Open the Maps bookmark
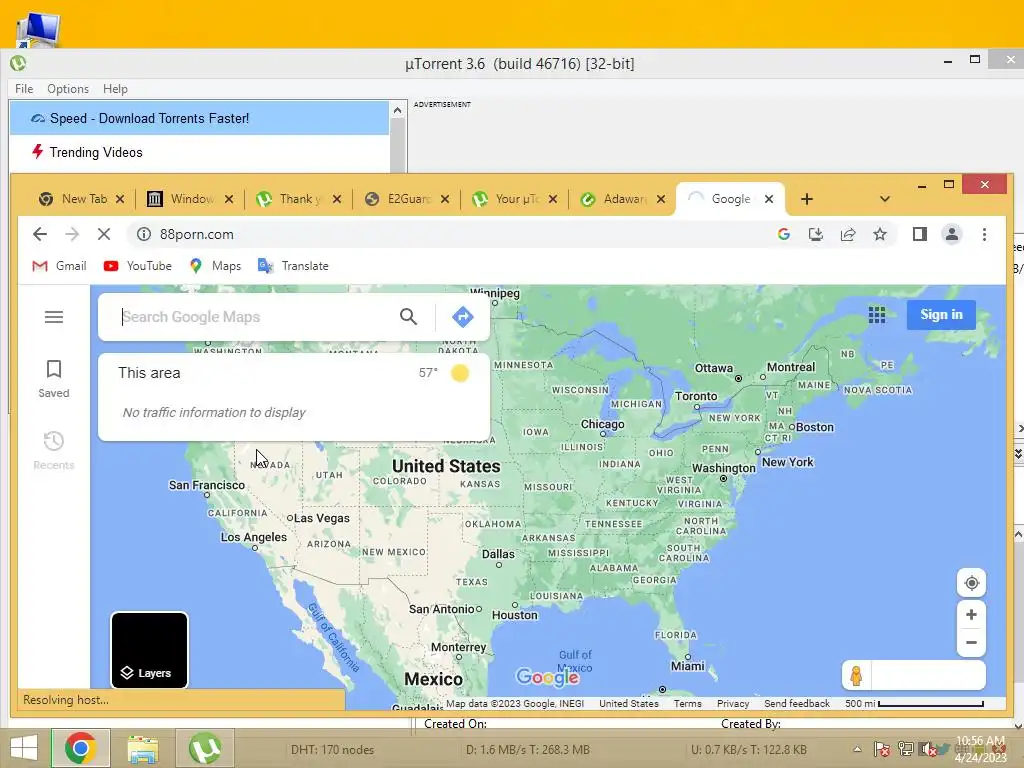This screenshot has height=768, width=1024. 216,266
